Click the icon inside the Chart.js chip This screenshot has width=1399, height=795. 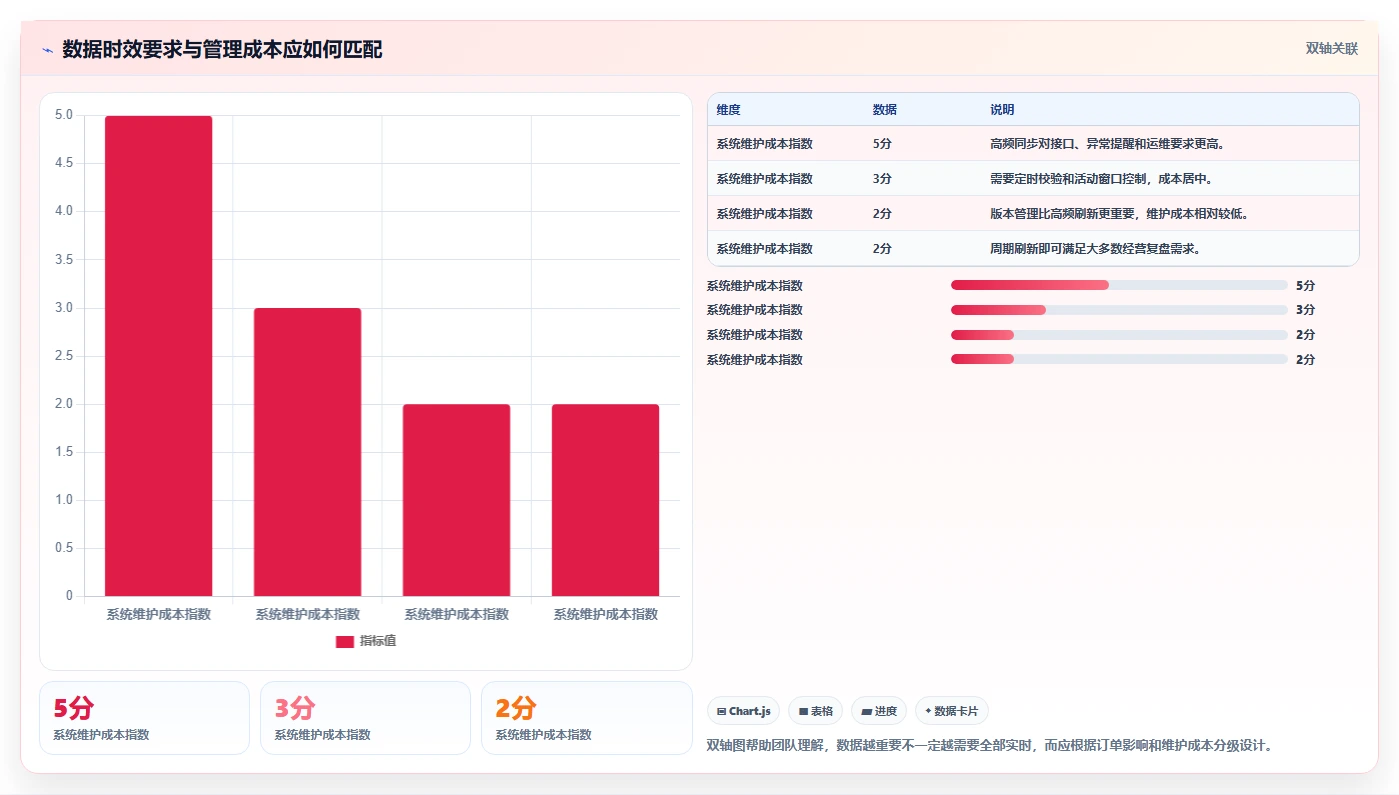721,712
